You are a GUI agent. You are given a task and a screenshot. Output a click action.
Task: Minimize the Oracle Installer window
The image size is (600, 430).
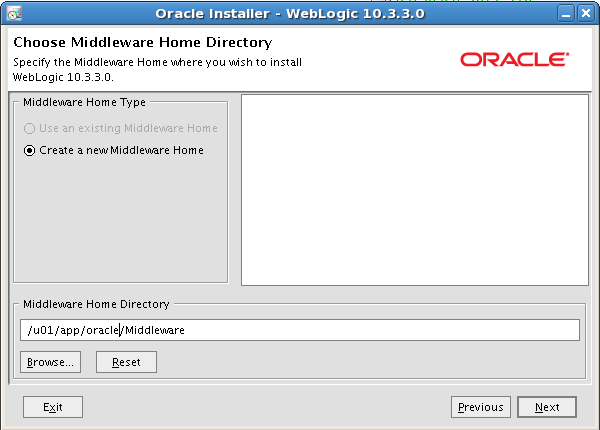click(x=566, y=14)
